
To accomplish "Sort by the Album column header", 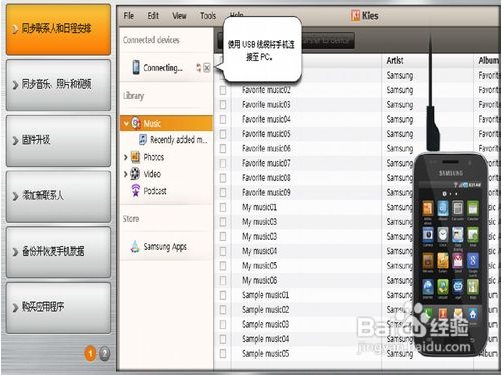I will pyautogui.click(x=489, y=61).
